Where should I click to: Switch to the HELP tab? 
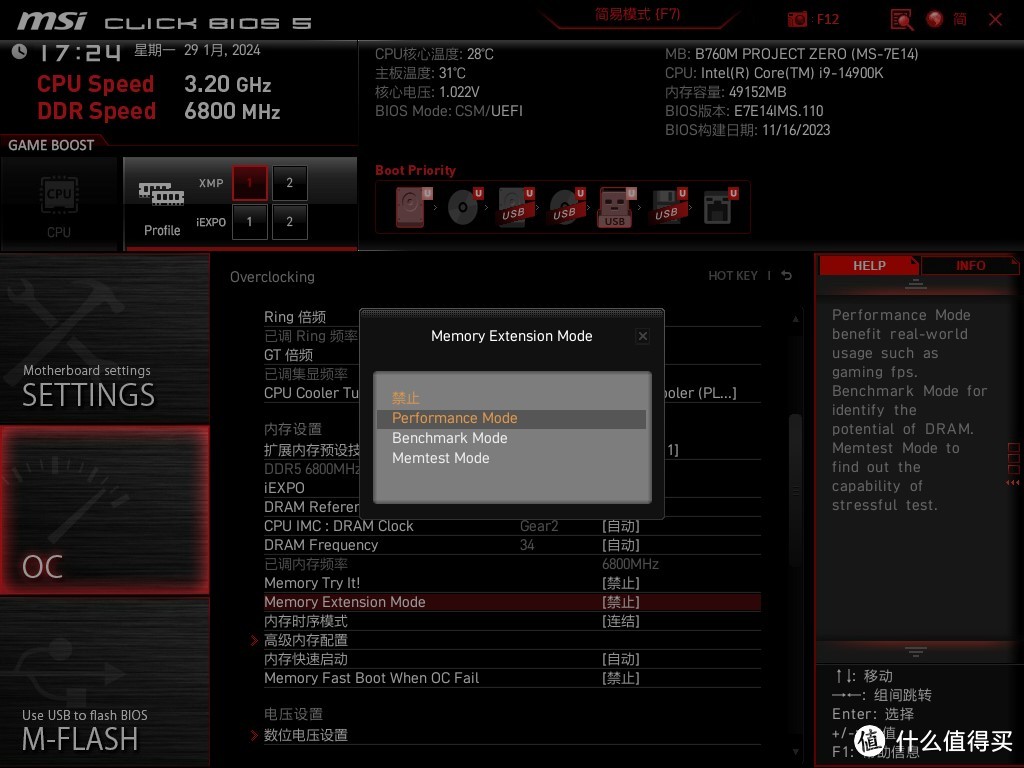(869, 266)
